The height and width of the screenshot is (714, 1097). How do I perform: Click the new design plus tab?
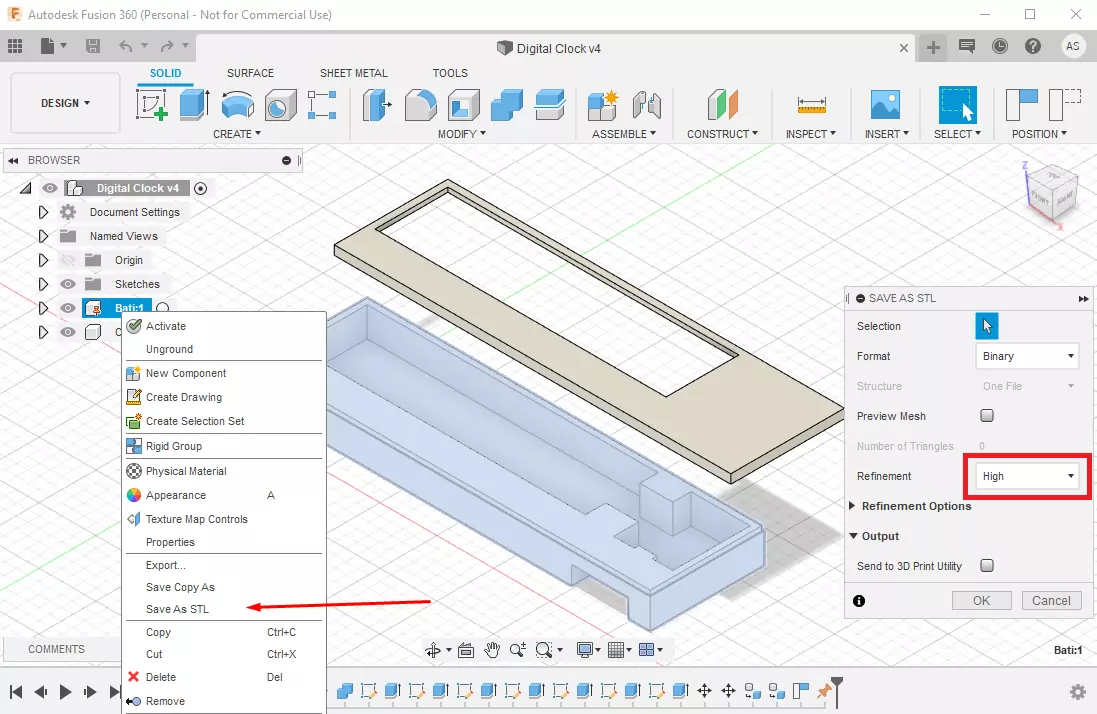933,48
